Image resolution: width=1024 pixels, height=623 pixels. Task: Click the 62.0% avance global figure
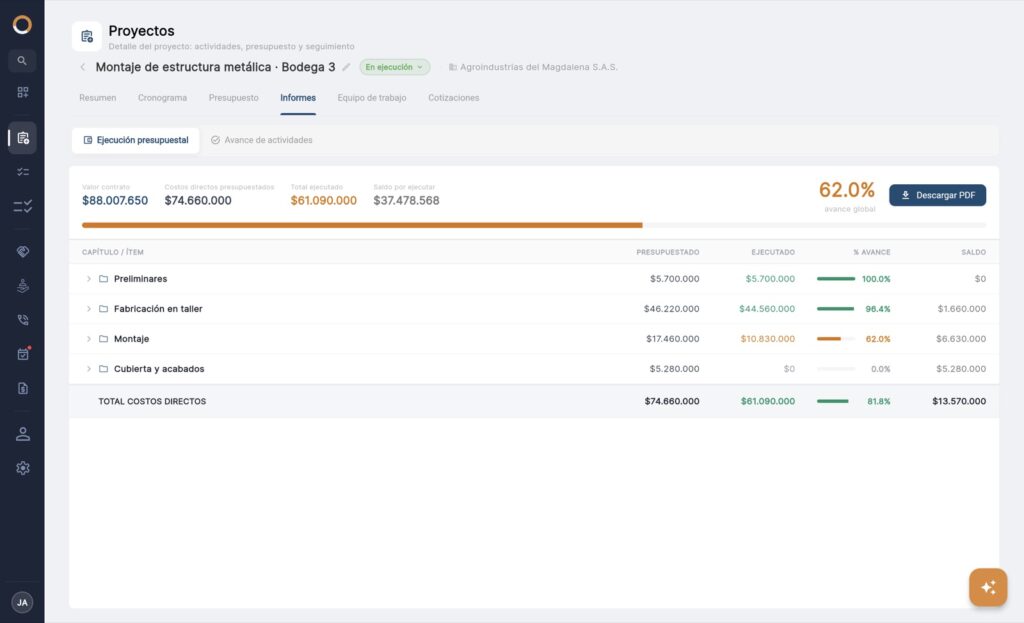click(x=846, y=190)
